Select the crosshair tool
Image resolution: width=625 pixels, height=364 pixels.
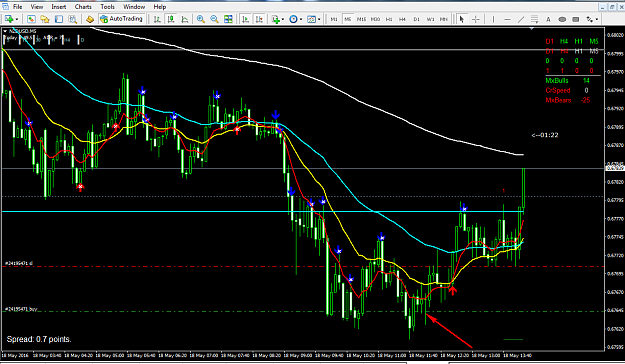click(476, 19)
